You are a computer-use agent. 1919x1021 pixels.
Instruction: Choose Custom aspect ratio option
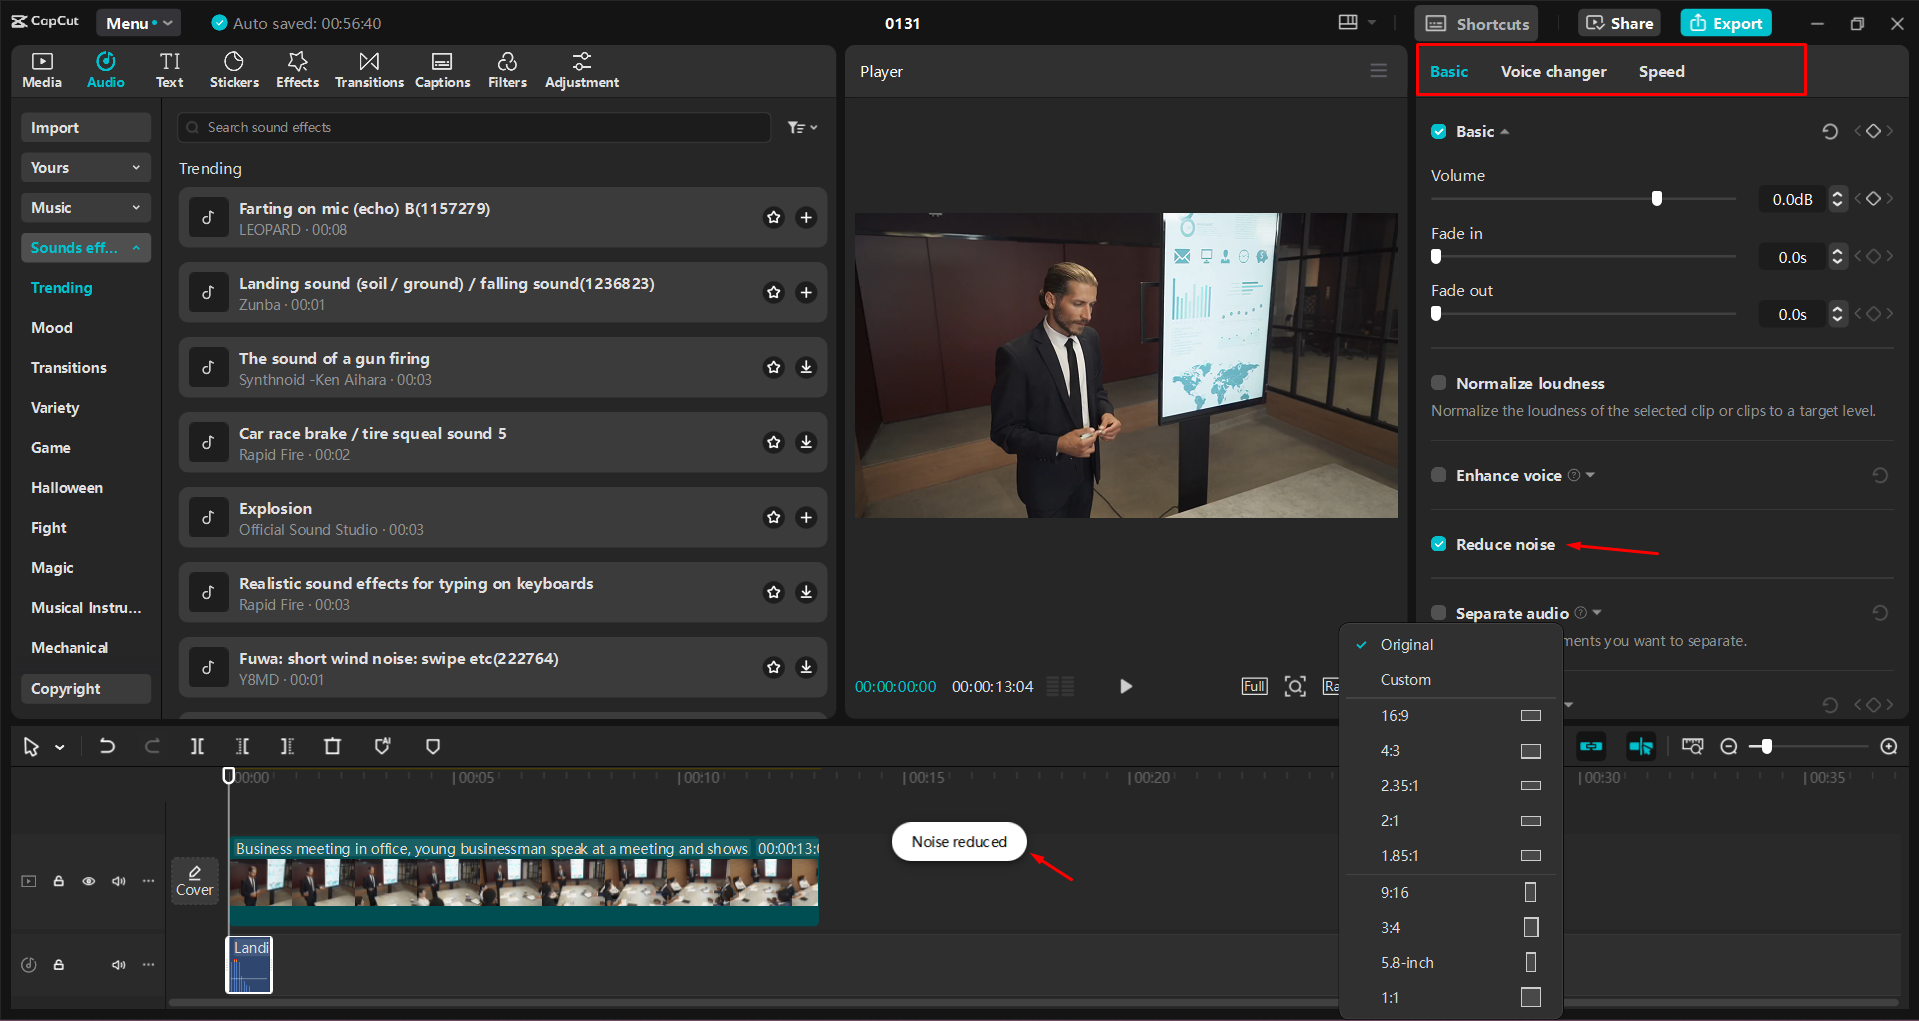click(1451, 680)
